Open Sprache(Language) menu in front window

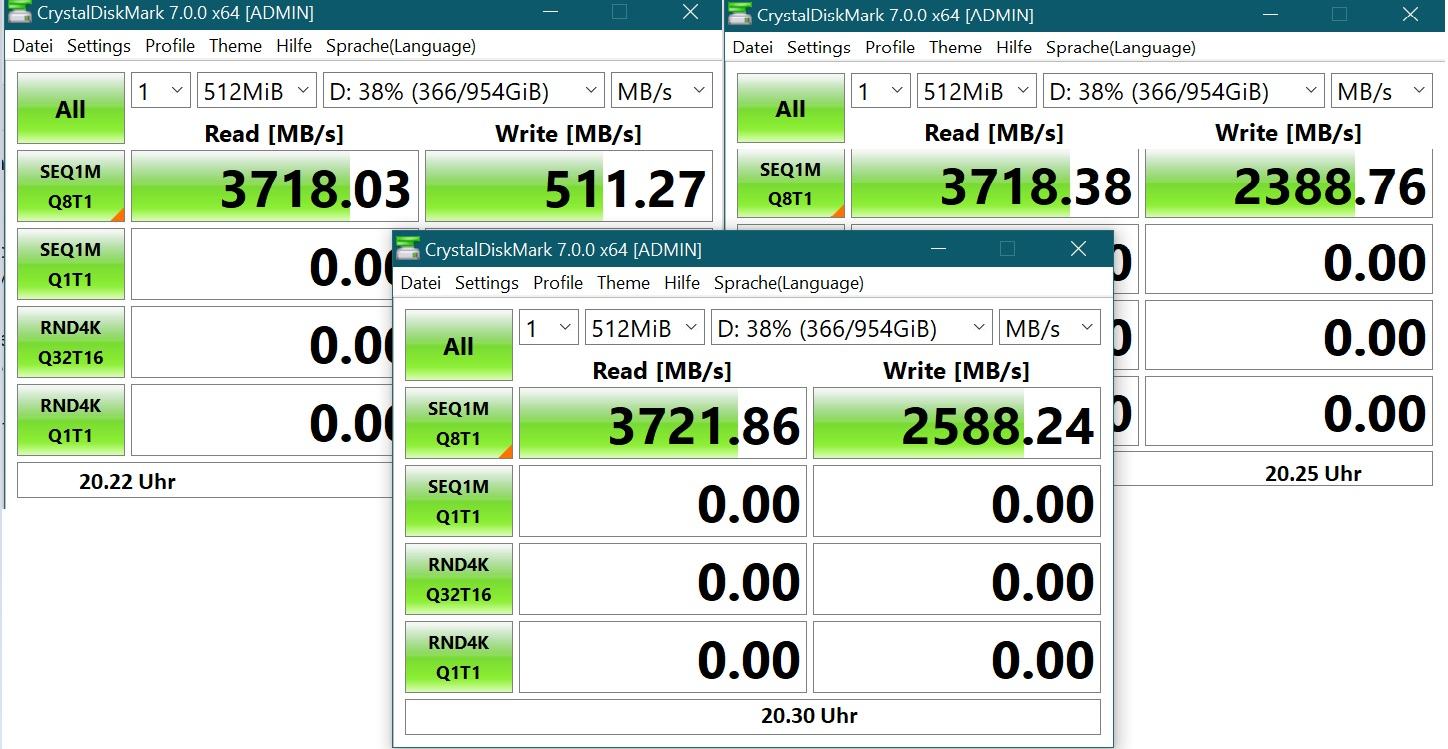(789, 283)
